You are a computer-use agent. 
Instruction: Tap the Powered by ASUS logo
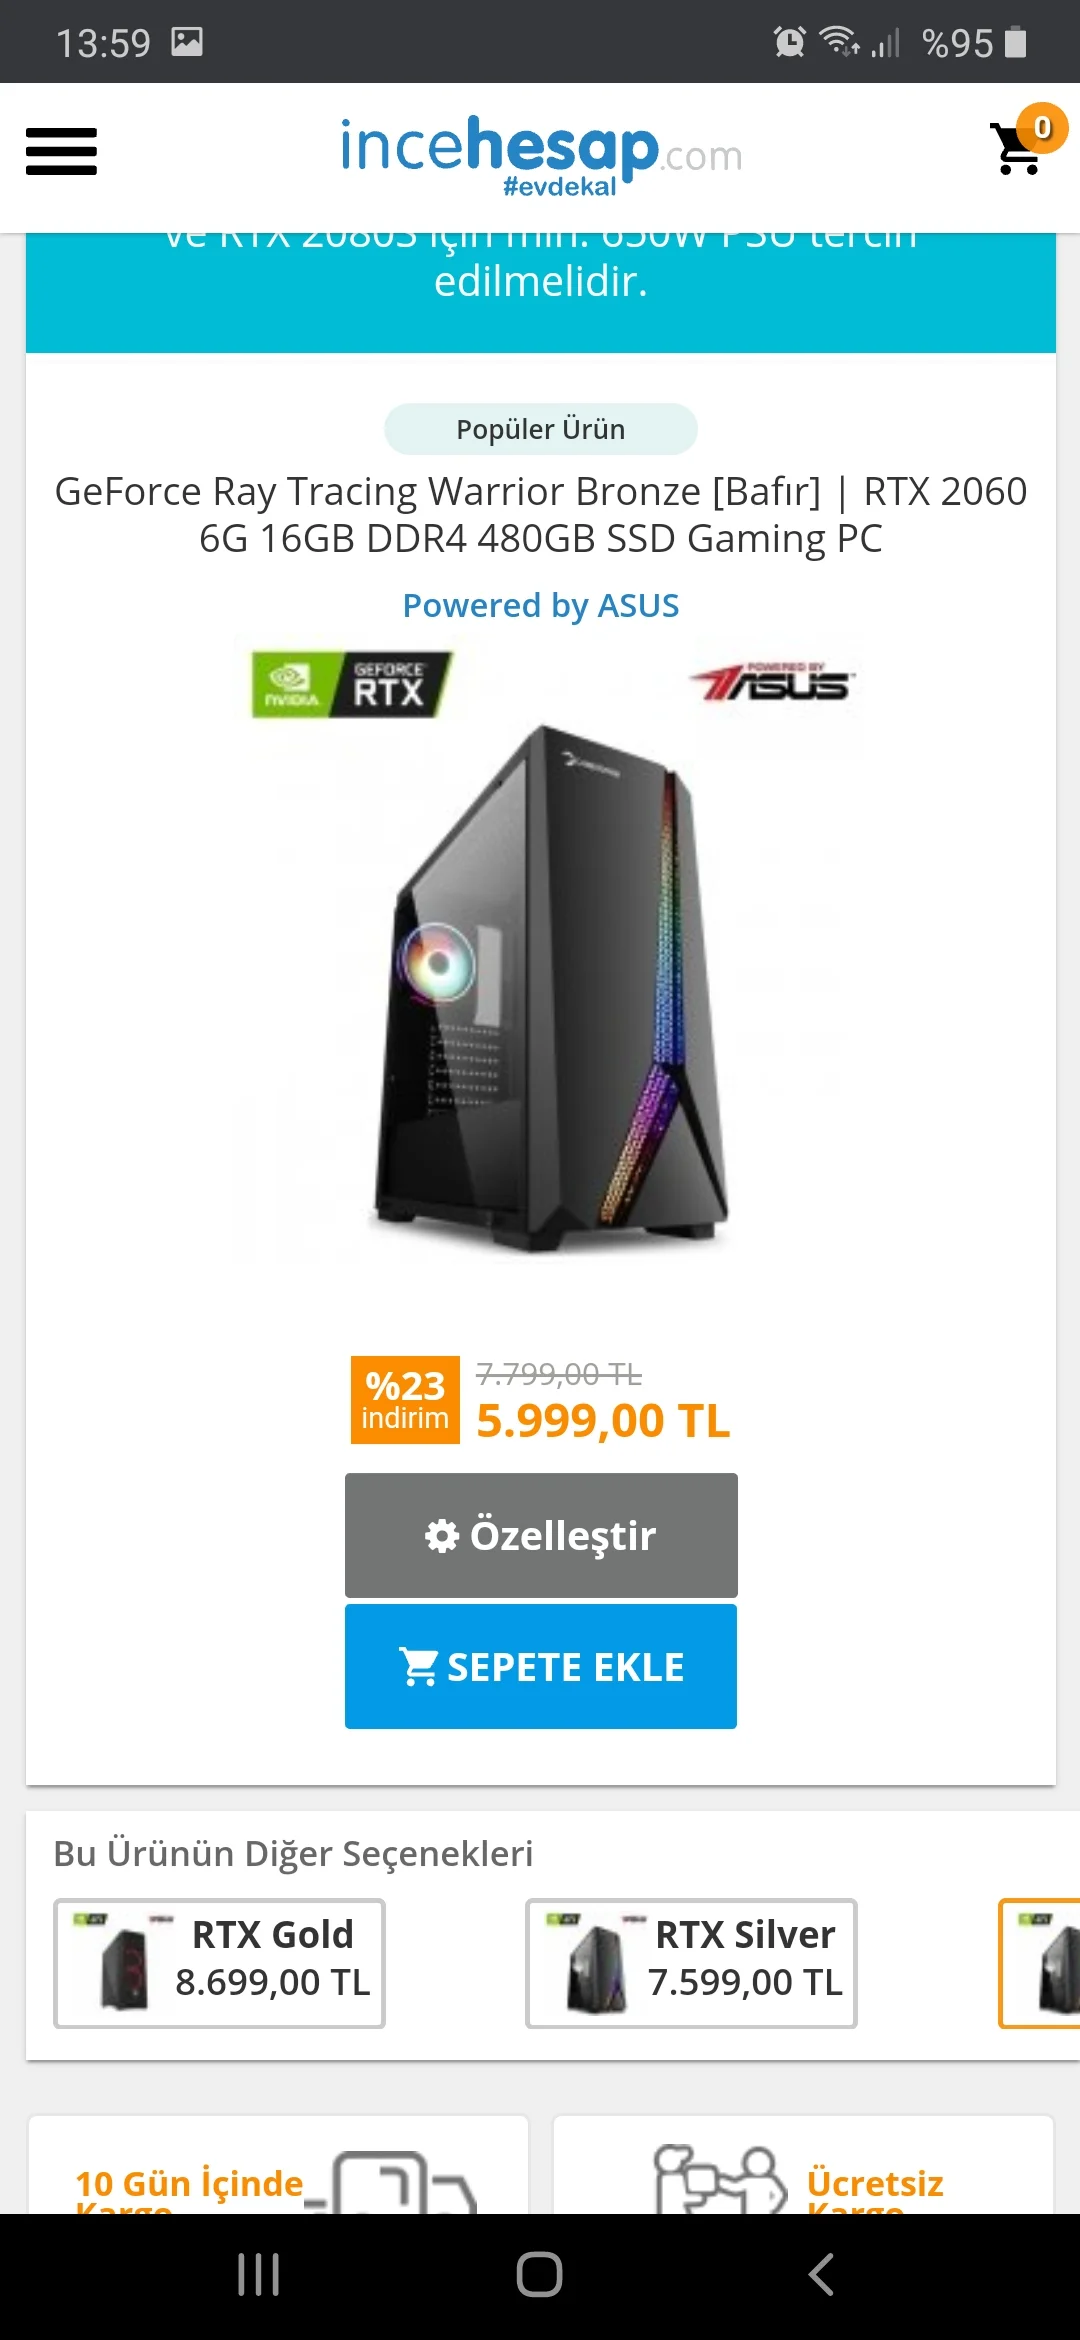click(772, 683)
